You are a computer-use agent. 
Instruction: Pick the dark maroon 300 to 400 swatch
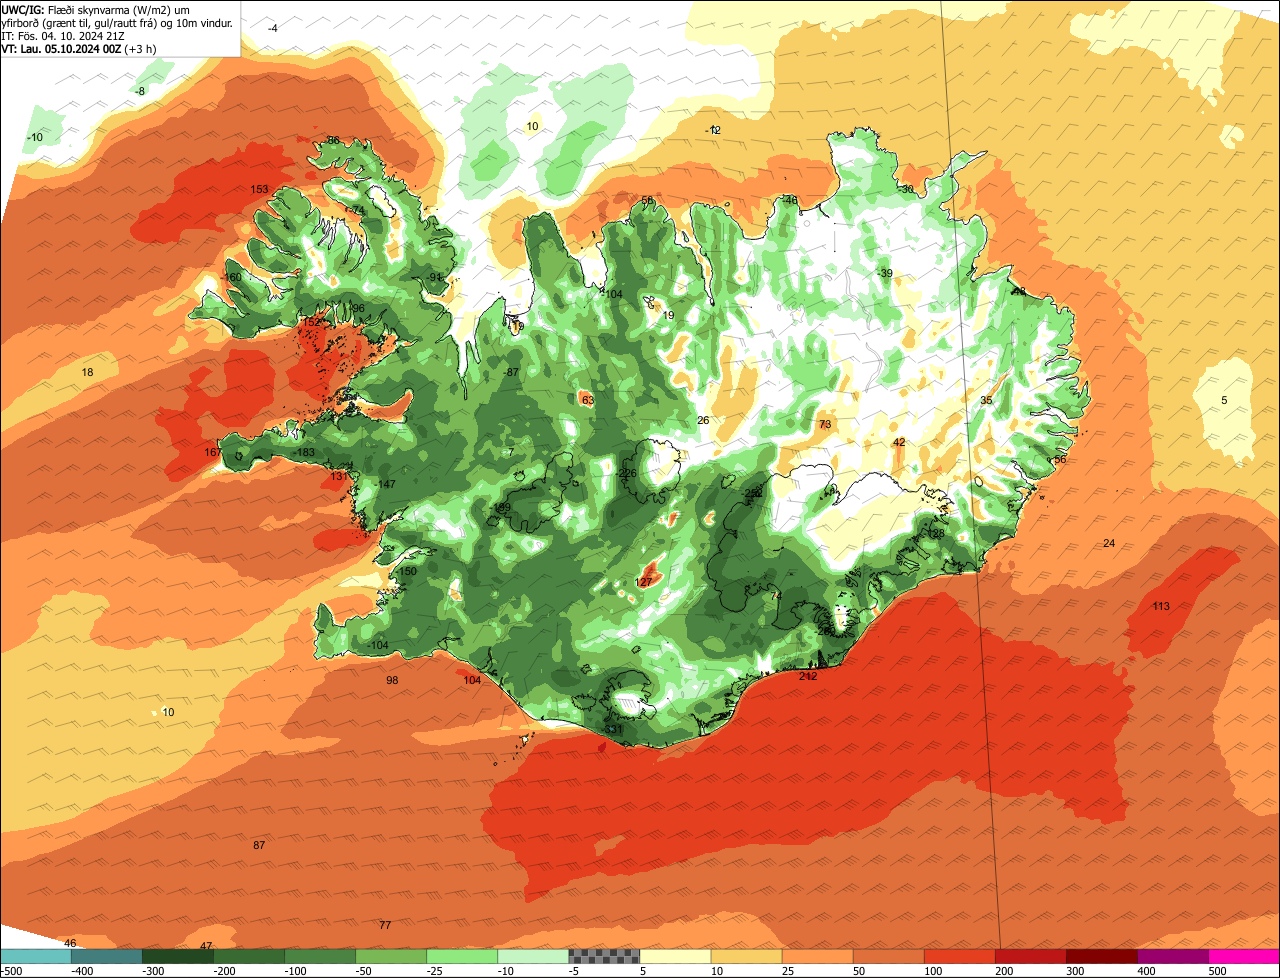pos(1101,957)
